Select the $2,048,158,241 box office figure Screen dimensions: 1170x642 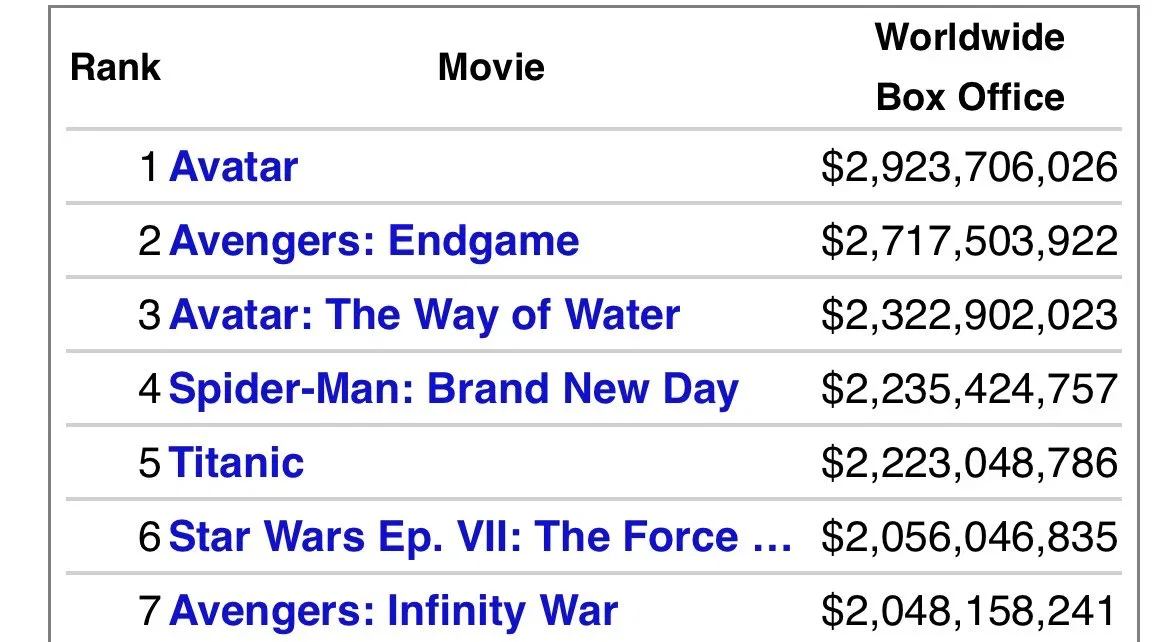coord(968,611)
